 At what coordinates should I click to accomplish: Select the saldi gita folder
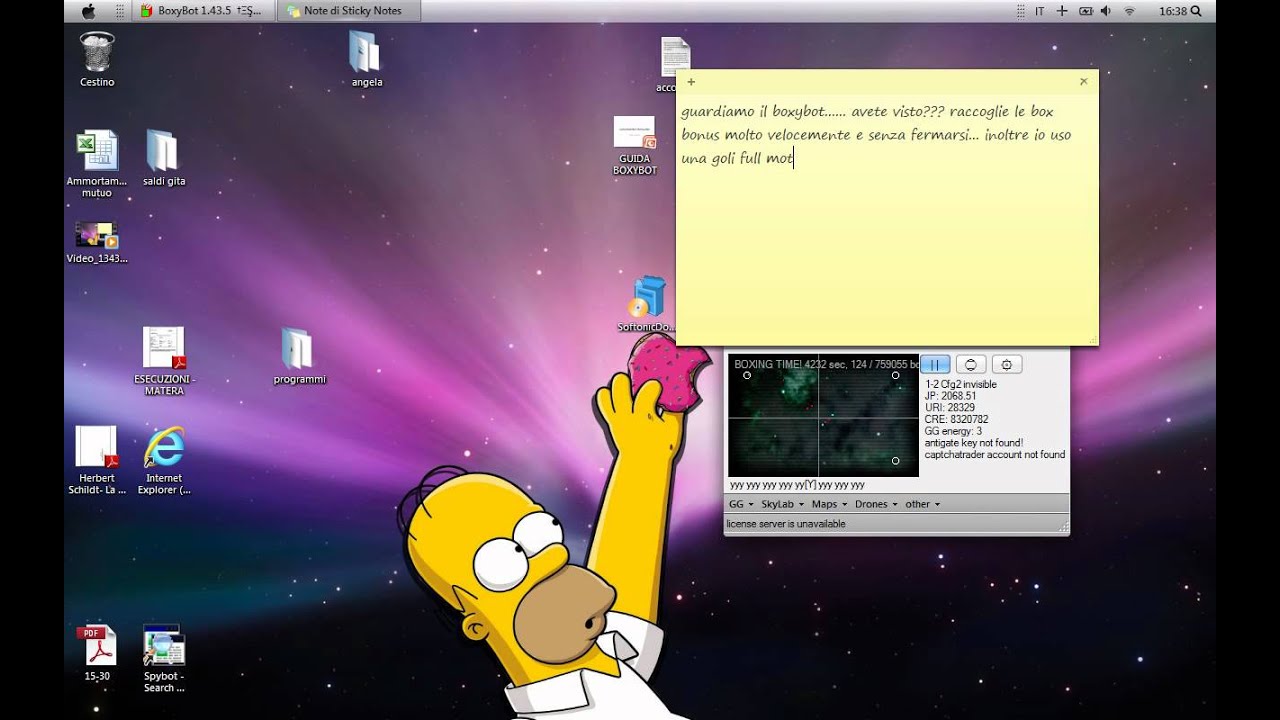click(163, 157)
